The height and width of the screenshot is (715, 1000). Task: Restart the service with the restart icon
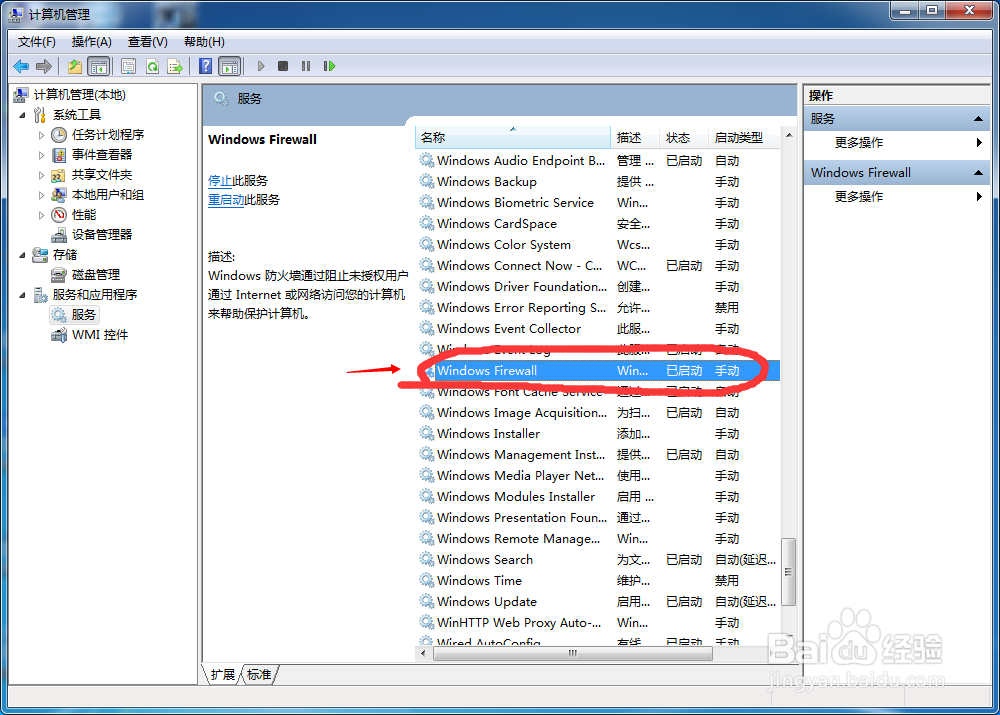(329, 66)
